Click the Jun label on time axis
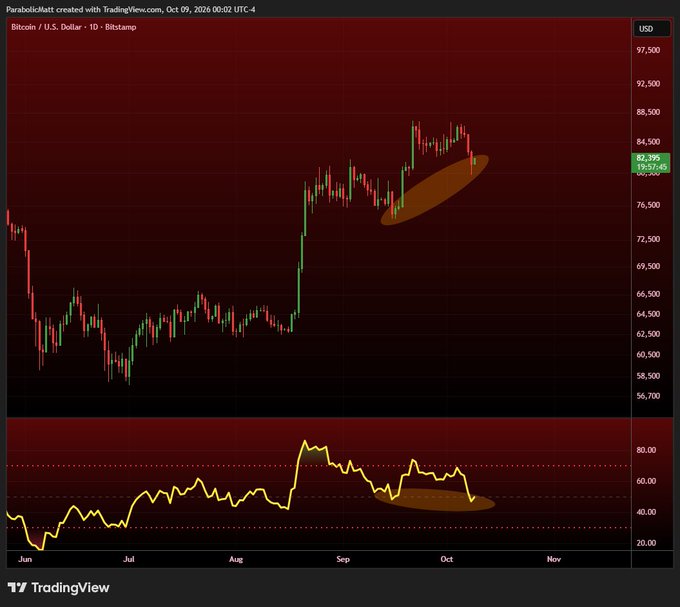This screenshot has width=680, height=607. click(x=25, y=559)
